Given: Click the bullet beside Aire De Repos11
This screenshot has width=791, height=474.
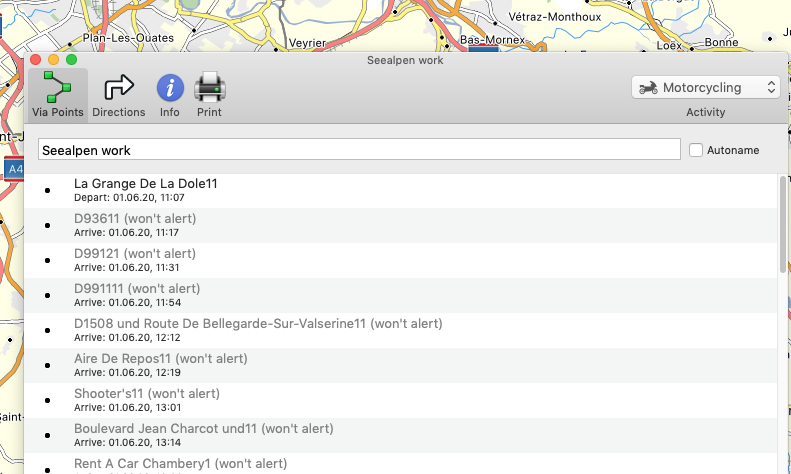Looking at the screenshot, I should pos(47,365).
